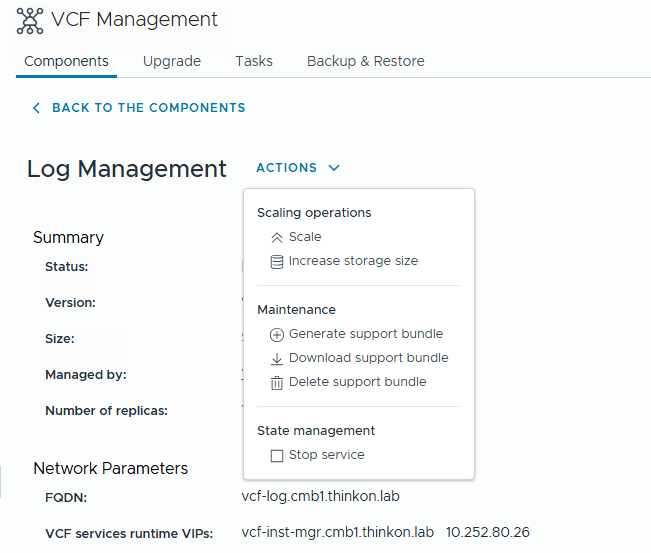Click the Scaling operations section header
The image size is (651, 553).
tap(314, 213)
